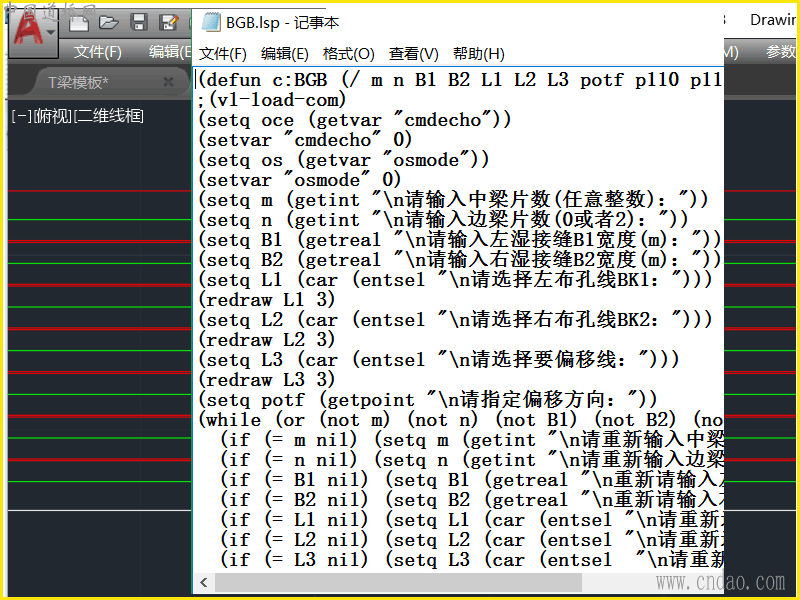This screenshot has width=800, height=600.
Task: Click the line starting '(if (= L3 nil)'
Action: pos(471,560)
